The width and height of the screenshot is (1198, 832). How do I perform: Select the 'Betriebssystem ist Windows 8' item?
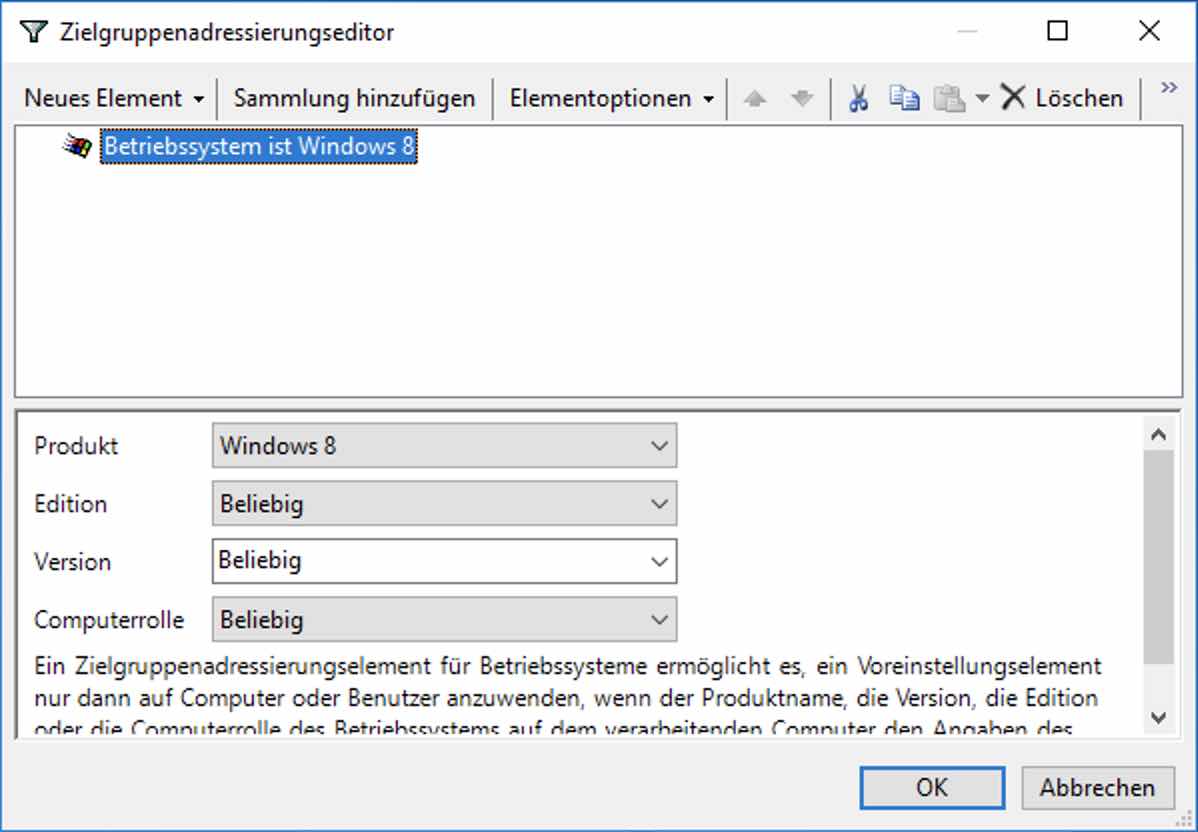pyautogui.click(x=259, y=146)
